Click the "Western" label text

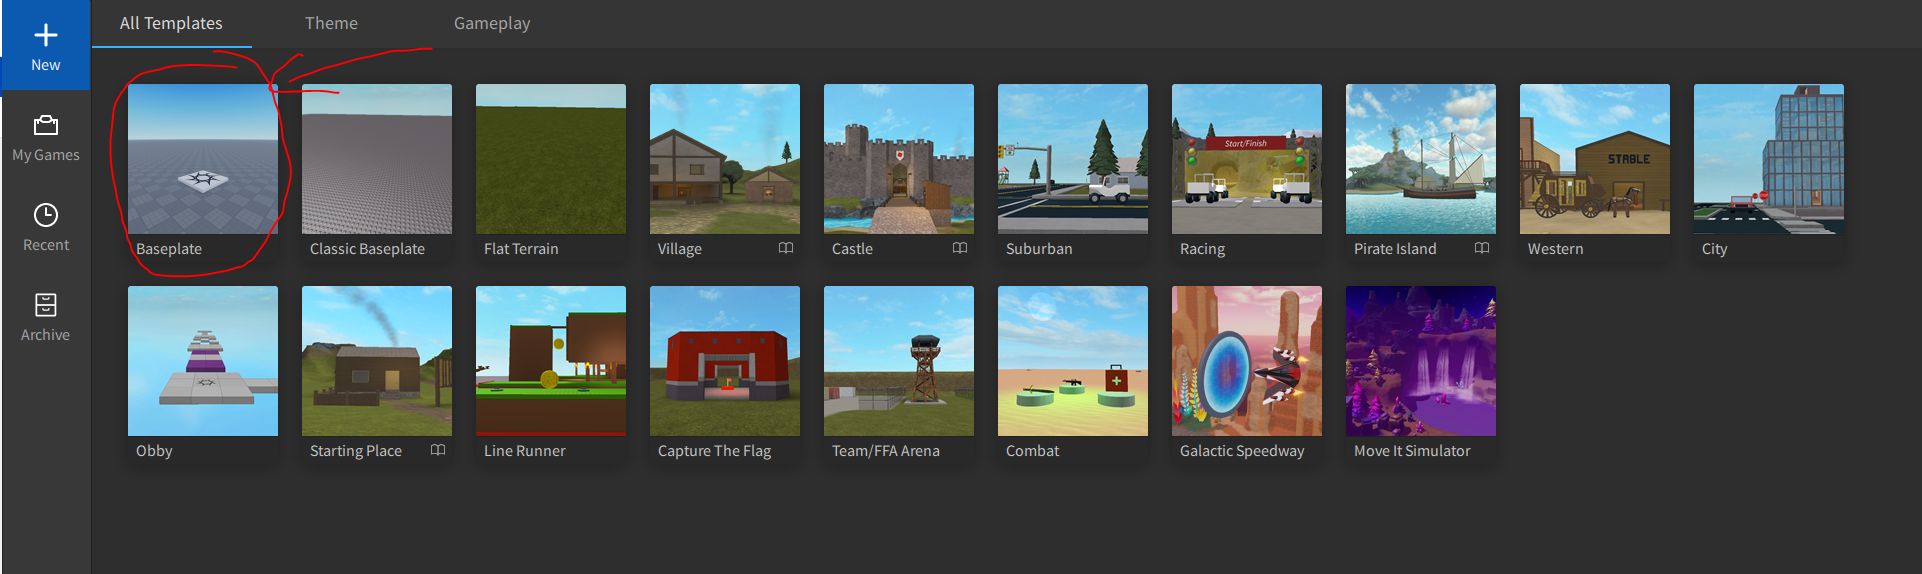[x=1555, y=249]
